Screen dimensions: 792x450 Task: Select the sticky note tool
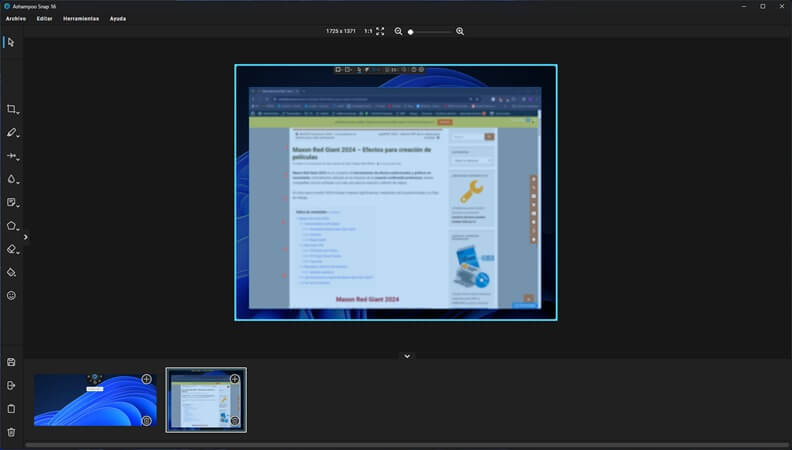point(12,203)
